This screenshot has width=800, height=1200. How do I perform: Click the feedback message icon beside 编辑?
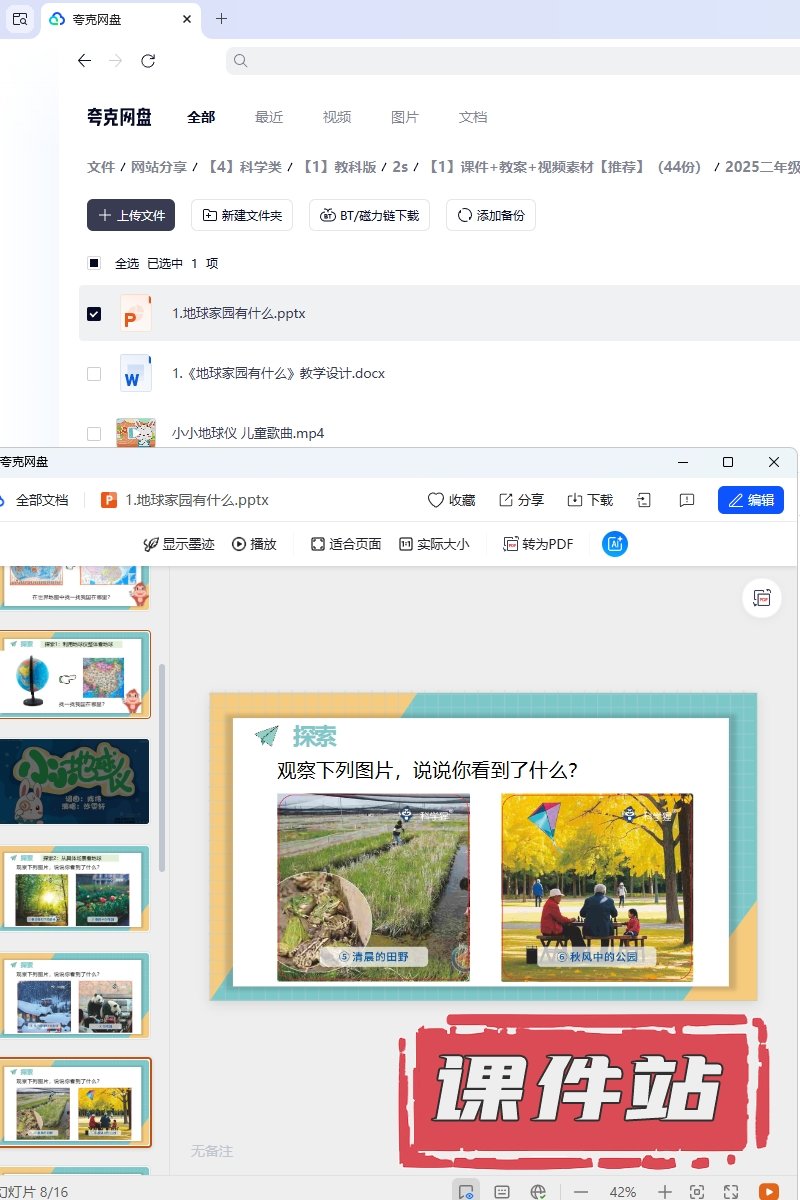pyautogui.click(x=687, y=500)
